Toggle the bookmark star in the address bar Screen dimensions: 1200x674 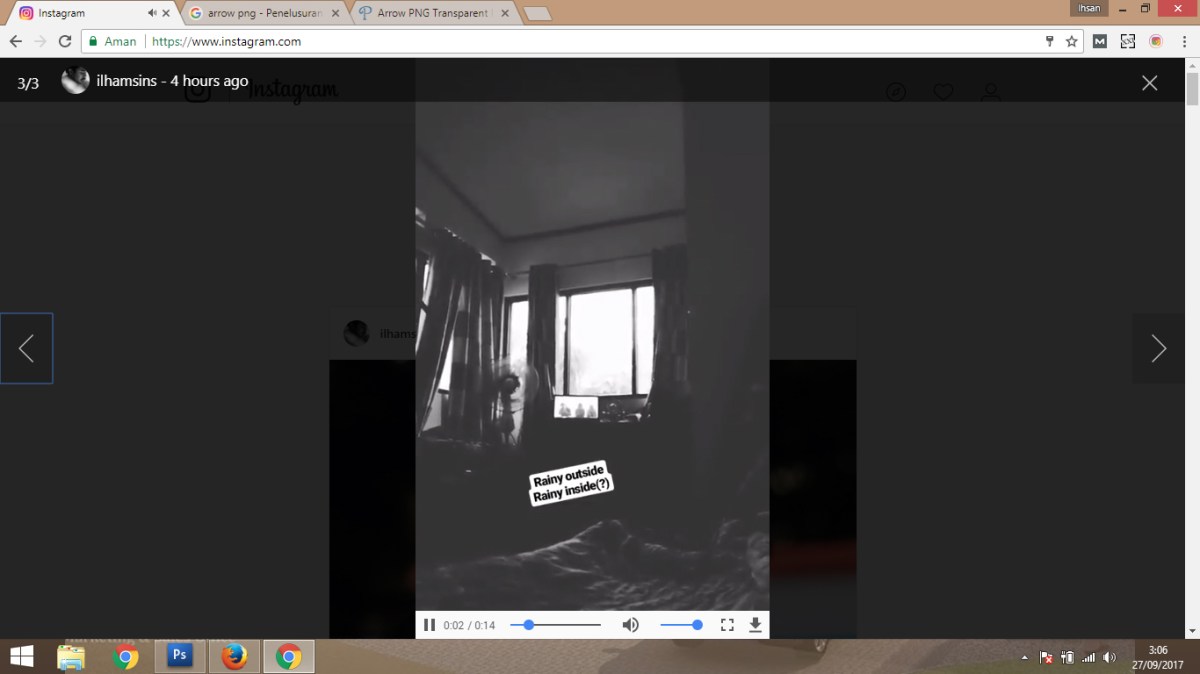tap(1071, 41)
